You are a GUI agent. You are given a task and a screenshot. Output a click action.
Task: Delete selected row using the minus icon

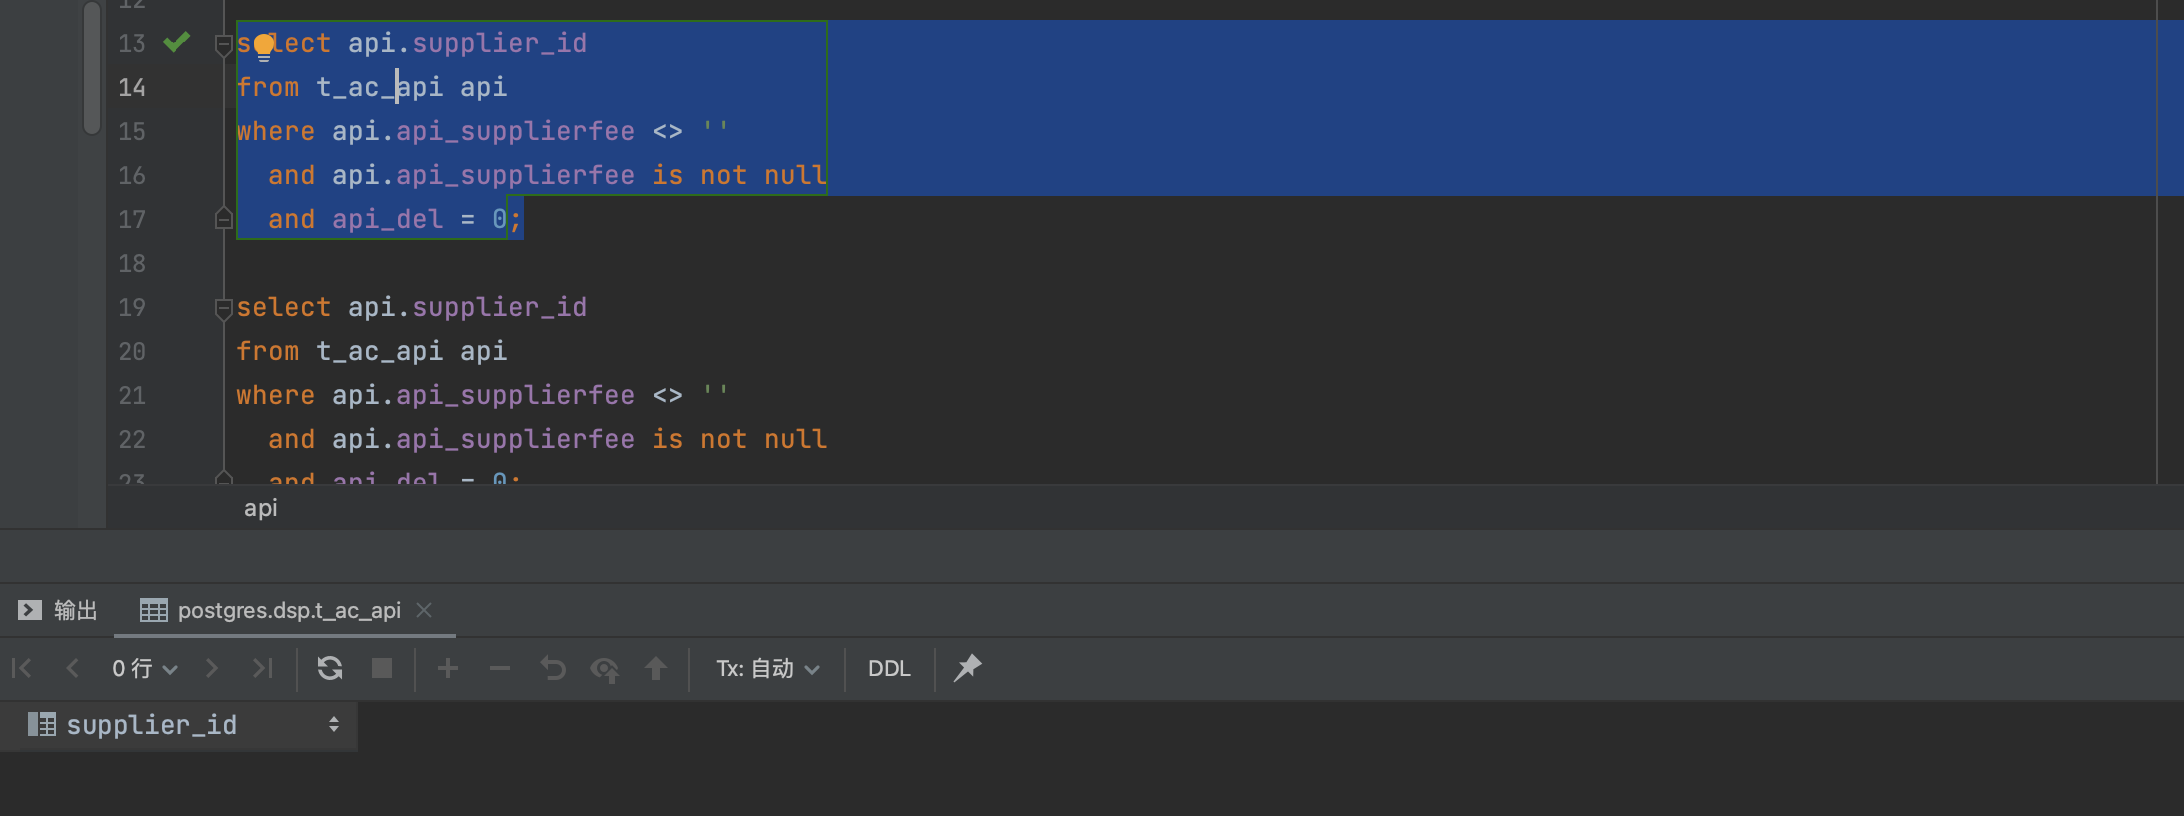(500, 668)
